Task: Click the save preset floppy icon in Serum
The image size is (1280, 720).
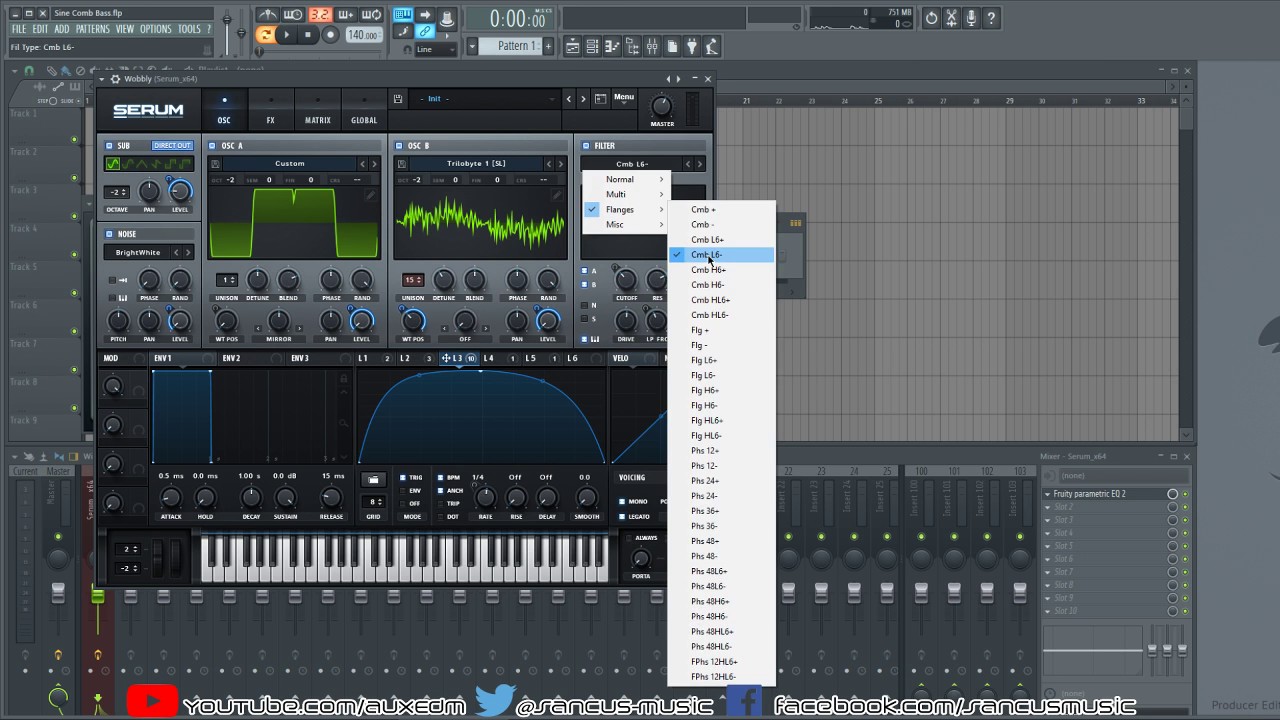Action: tap(398, 99)
